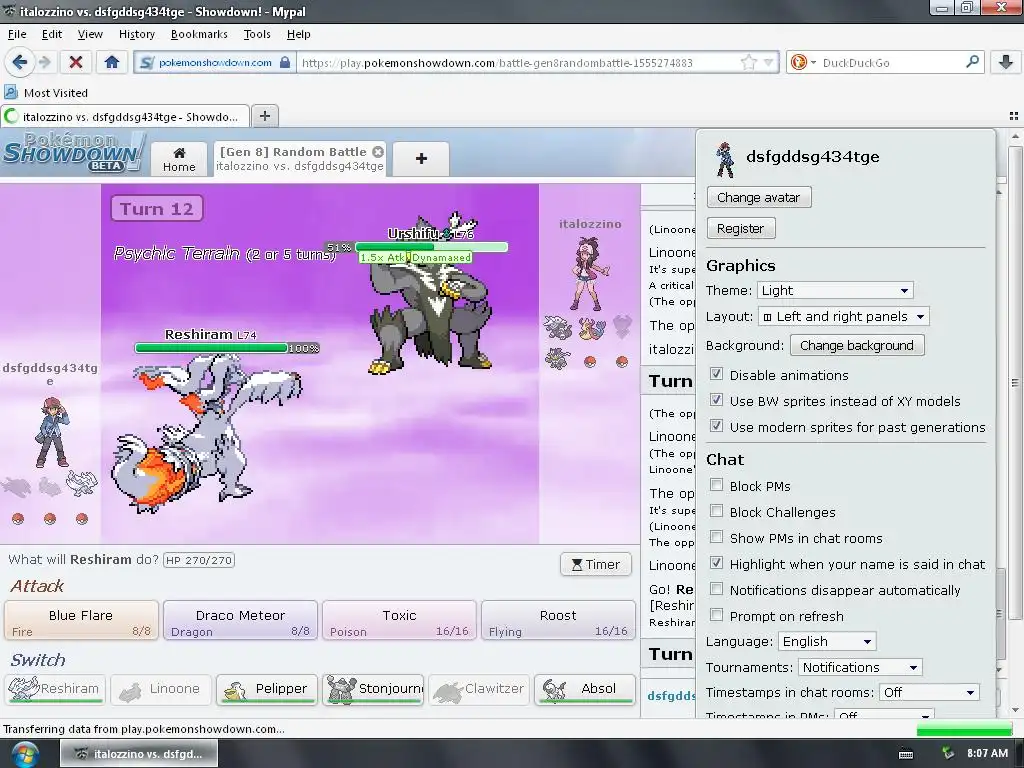Enable Notifications disappear automatically
1024x768 pixels.
716,589
